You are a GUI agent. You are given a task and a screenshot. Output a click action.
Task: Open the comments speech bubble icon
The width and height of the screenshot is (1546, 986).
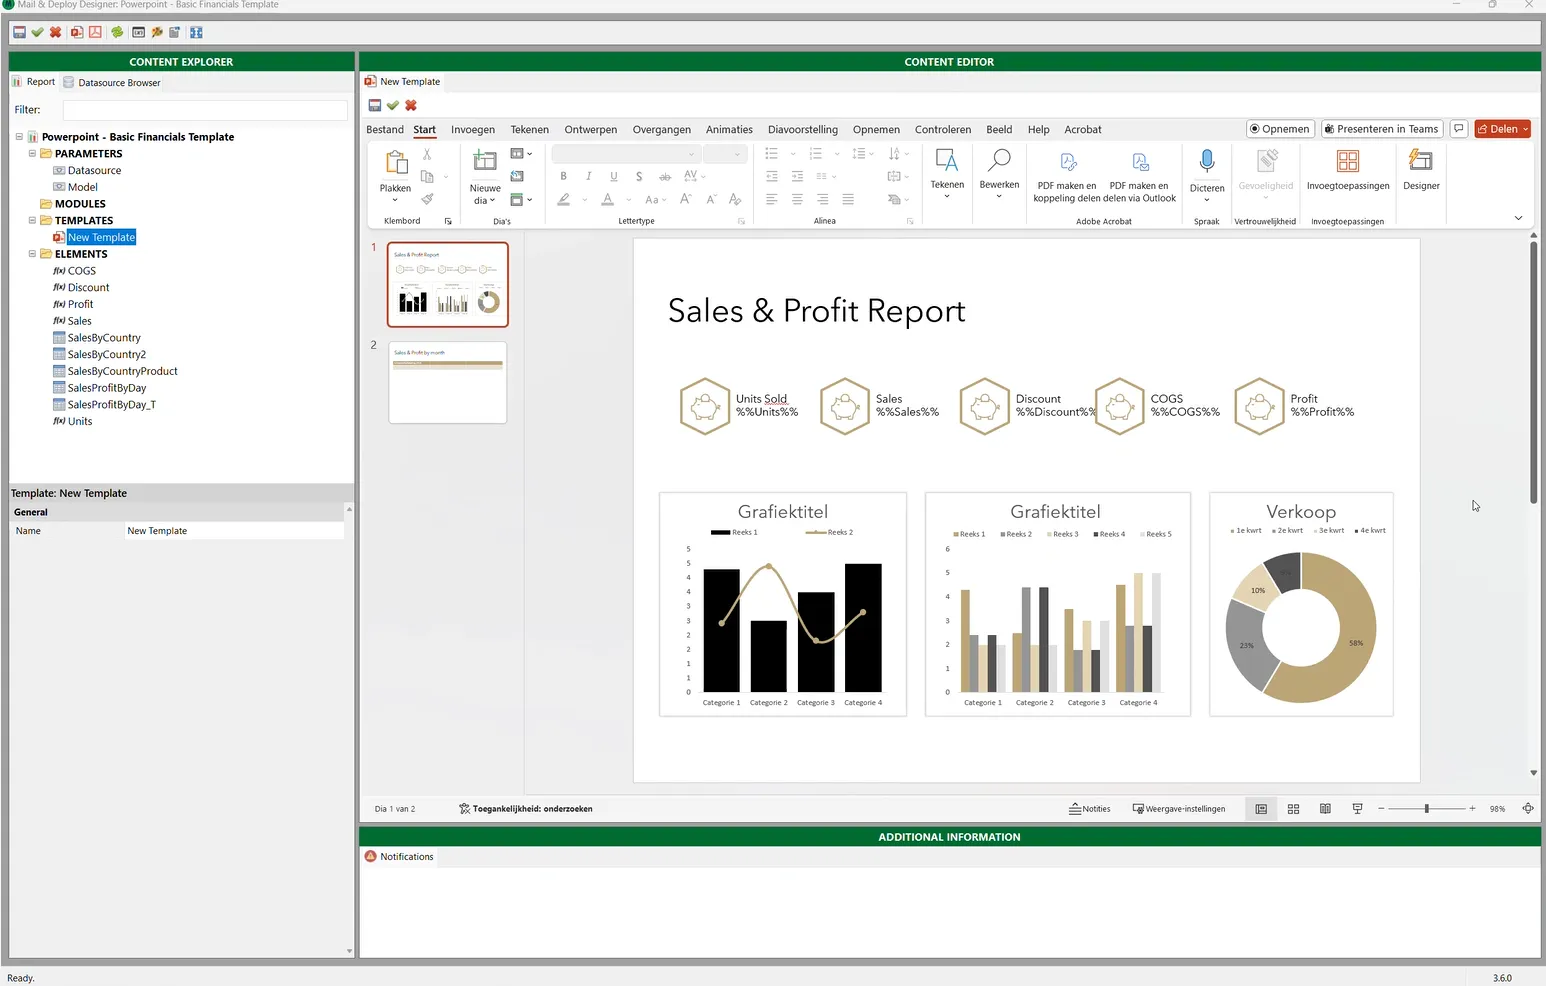pos(1459,129)
